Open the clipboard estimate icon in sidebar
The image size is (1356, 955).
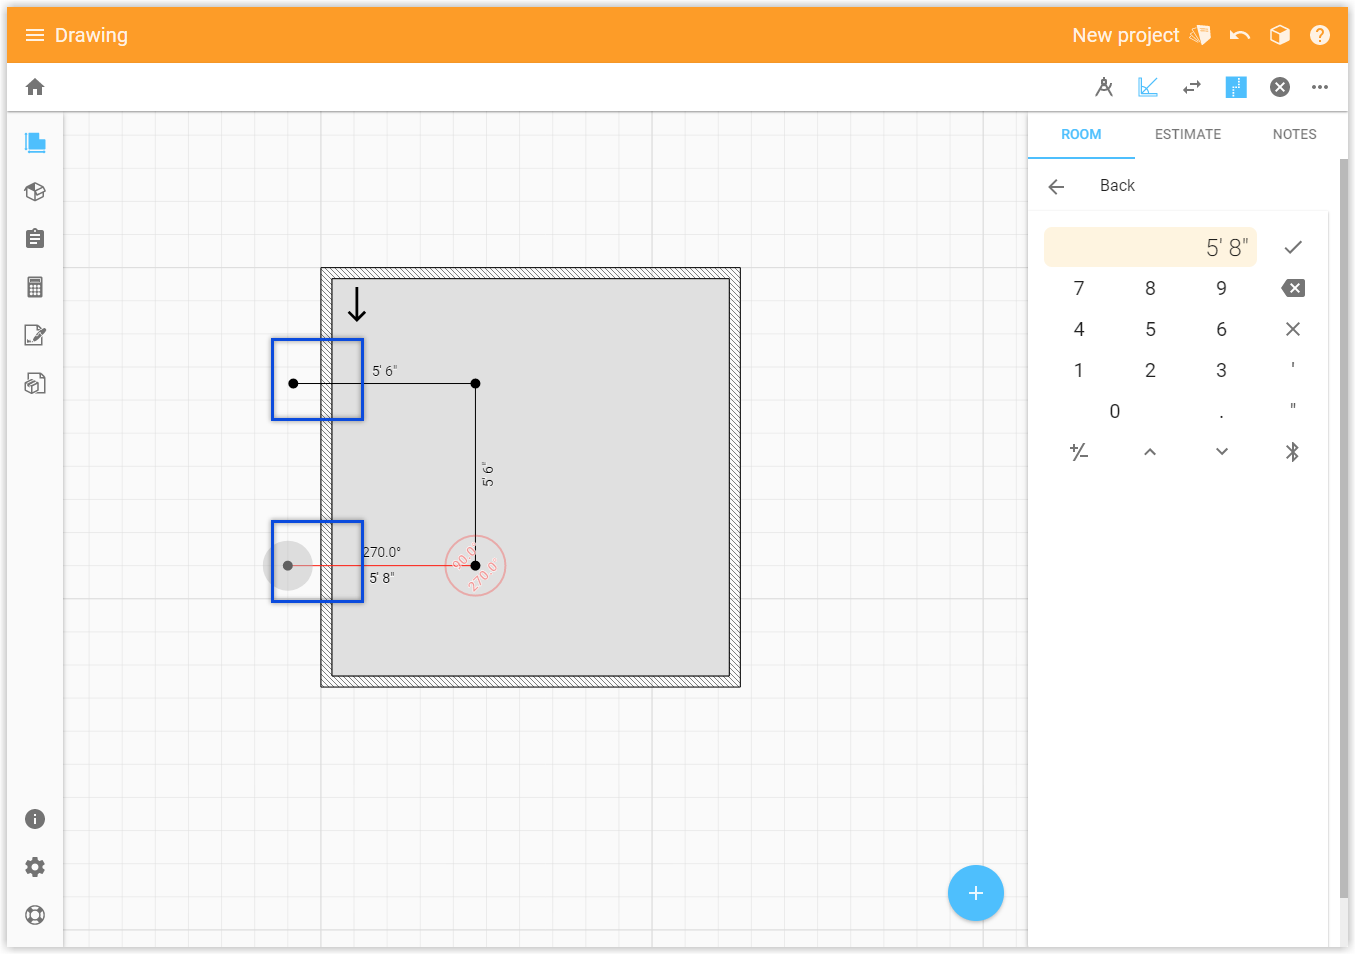coord(35,238)
